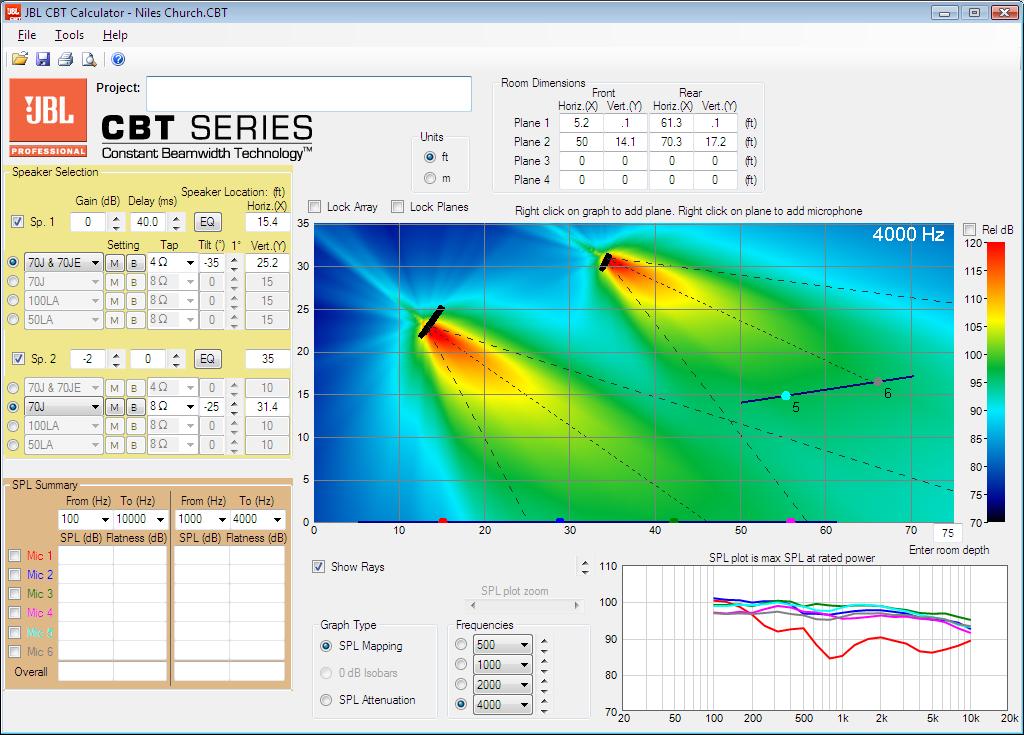Toggle Show Rays checkbox
The width and height of the screenshot is (1024, 735).
tap(318, 566)
